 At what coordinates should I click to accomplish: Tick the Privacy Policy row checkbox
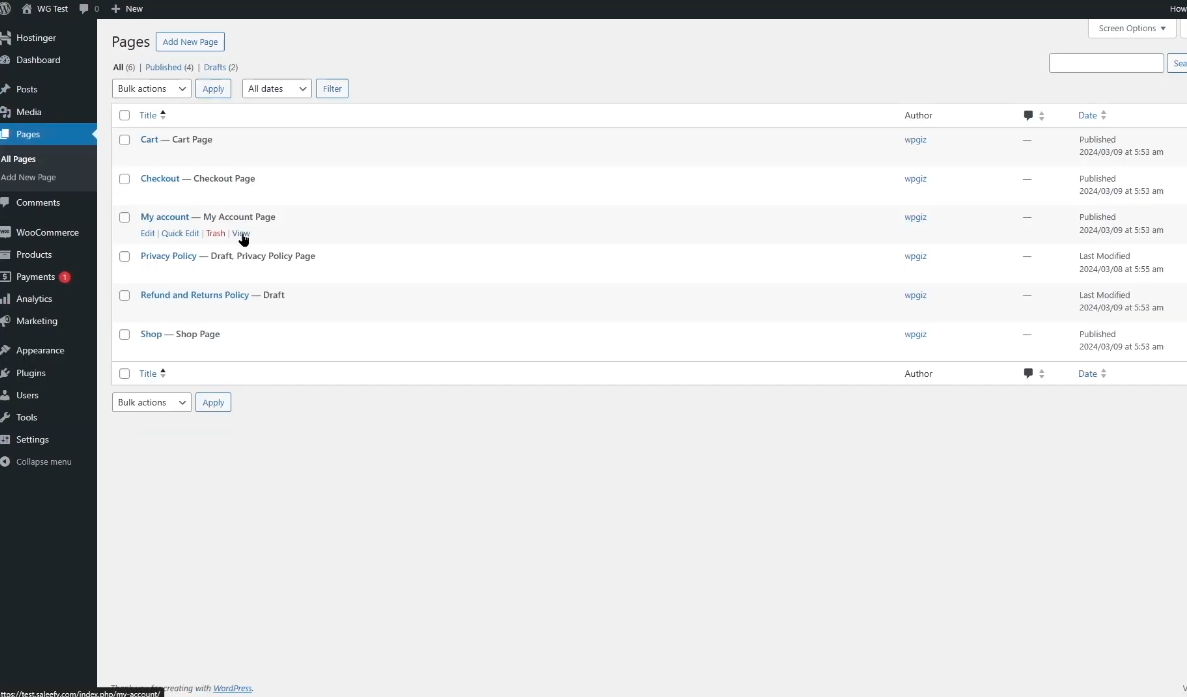point(125,257)
